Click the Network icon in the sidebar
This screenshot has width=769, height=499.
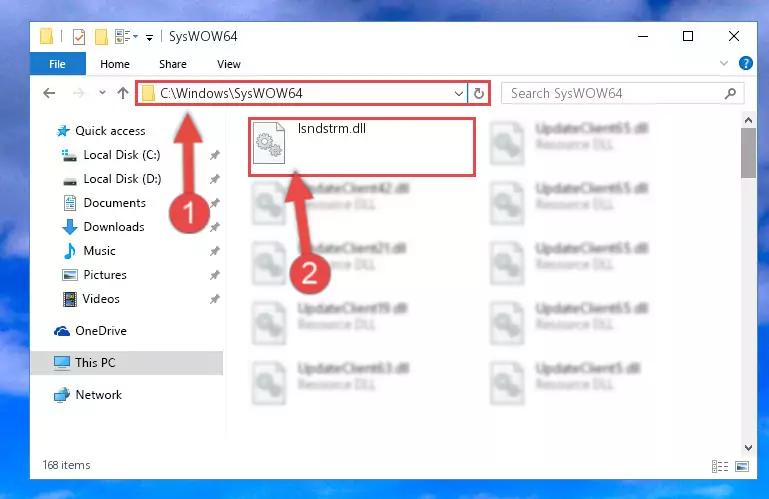point(62,395)
